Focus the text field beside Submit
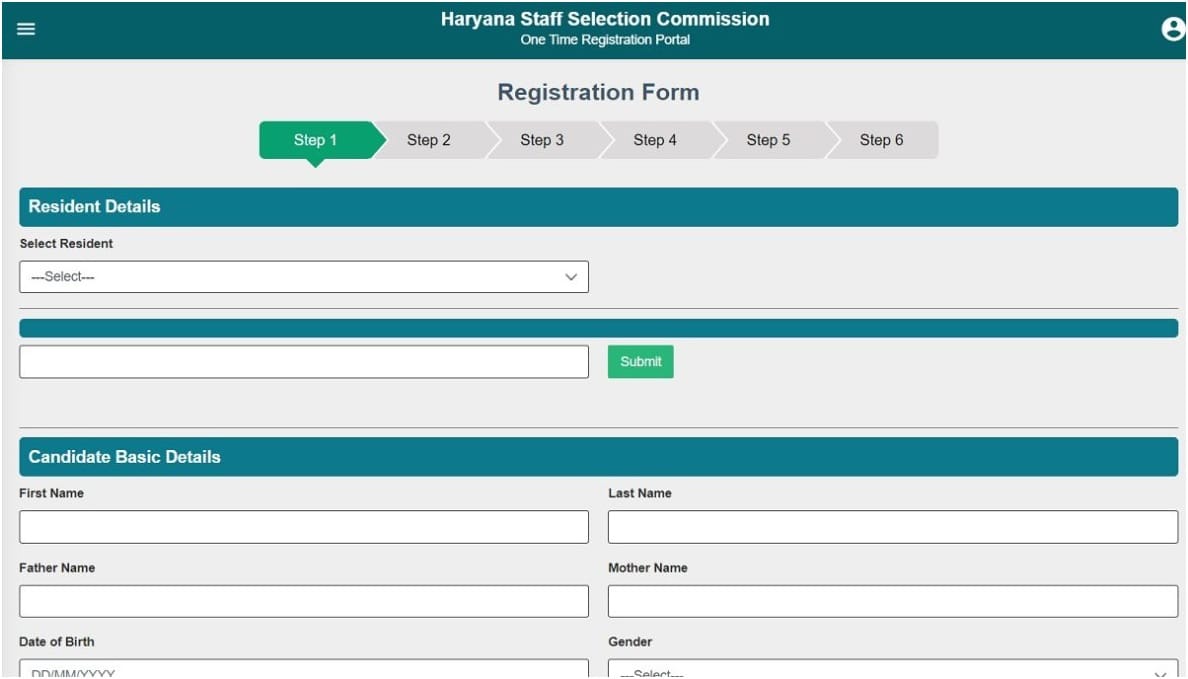Image resolution: width=1188 pixels, height=679 pixels. click(x=304, y=362)
